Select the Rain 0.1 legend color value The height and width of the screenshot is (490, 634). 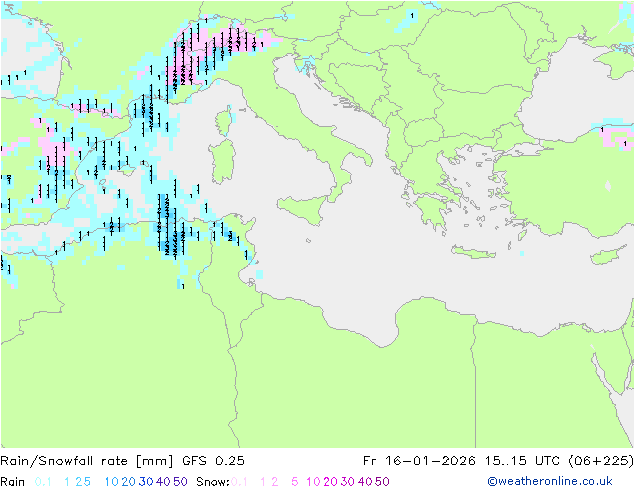[43, 482]
